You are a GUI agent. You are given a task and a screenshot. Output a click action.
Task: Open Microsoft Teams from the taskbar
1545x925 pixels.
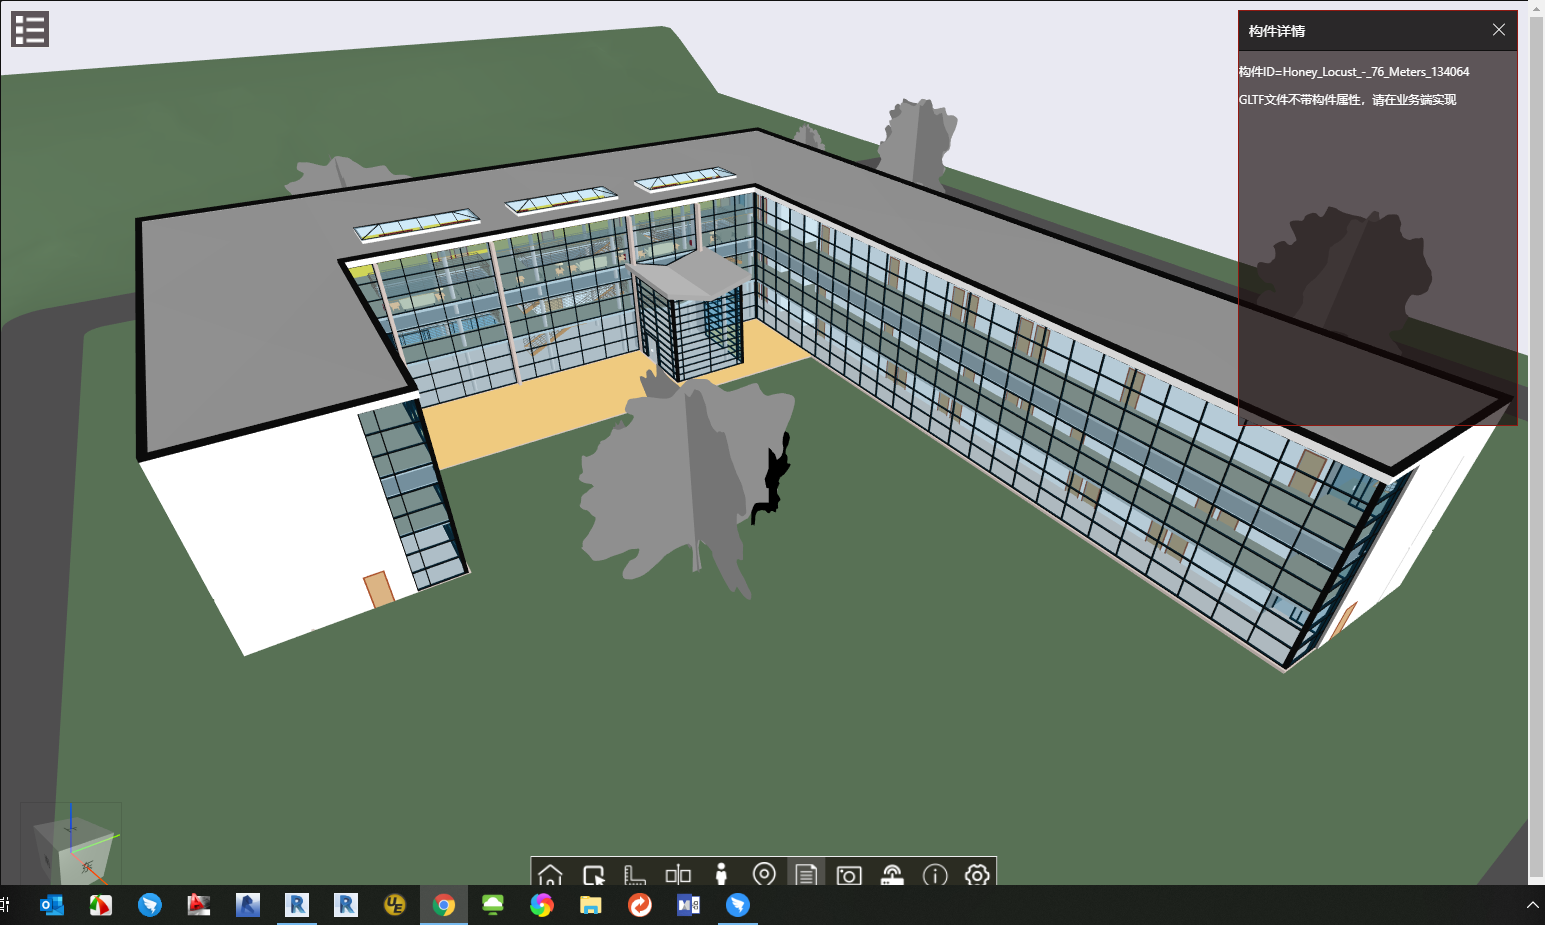point(688,905)
